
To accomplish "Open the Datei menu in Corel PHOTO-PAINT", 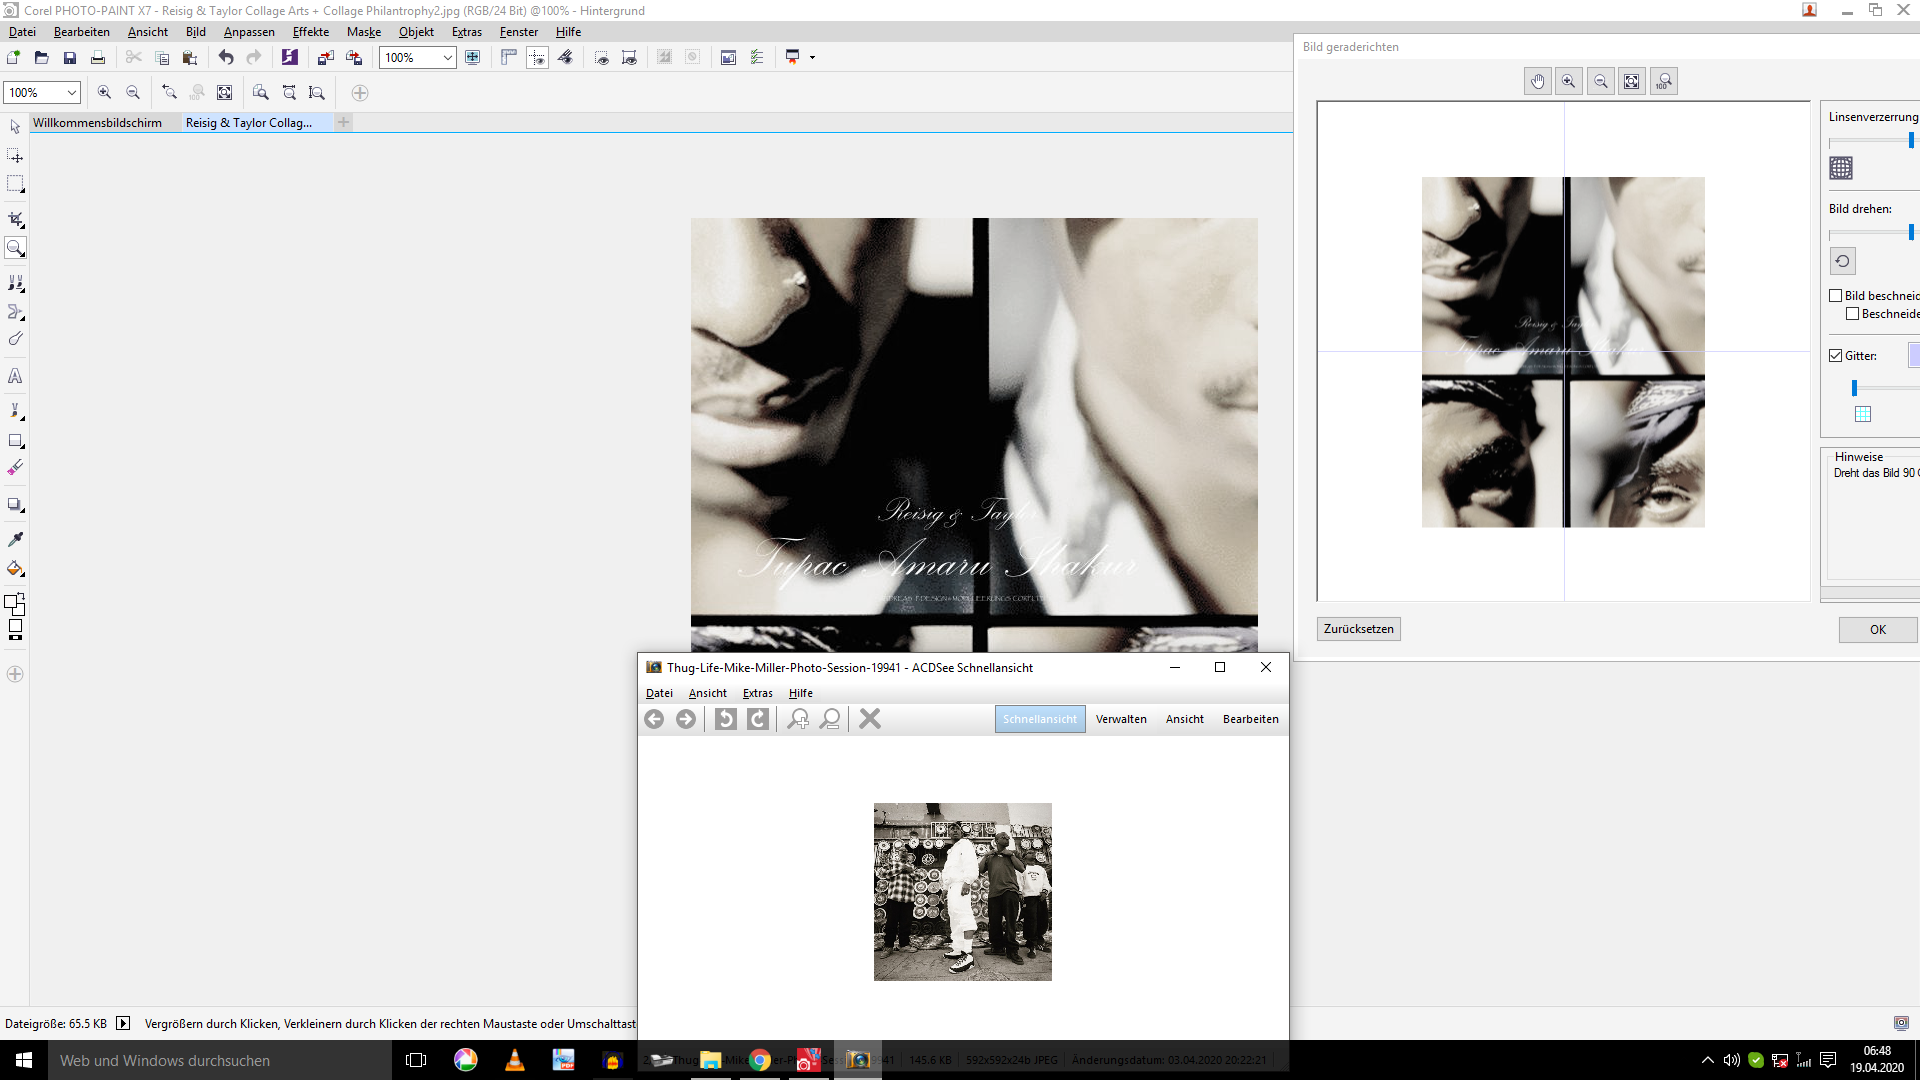I will pos(22,32).
